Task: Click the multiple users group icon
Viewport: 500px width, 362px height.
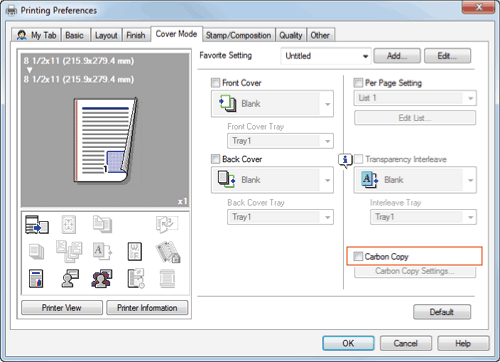Action: click(x=102, y=279)
